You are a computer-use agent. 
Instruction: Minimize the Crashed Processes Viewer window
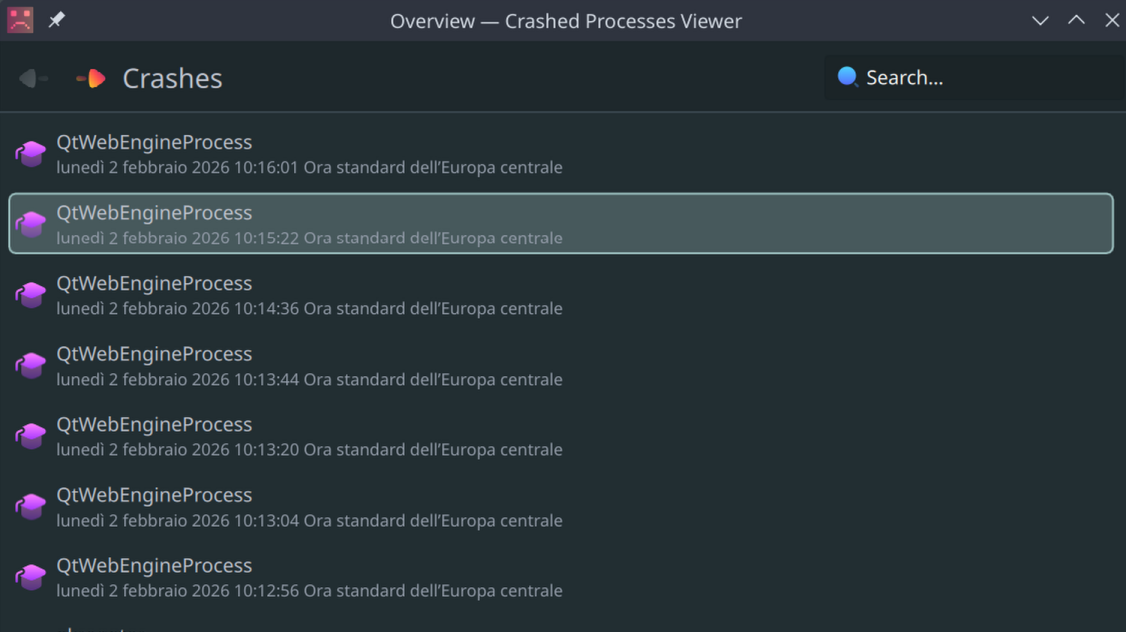(1040, 20)
